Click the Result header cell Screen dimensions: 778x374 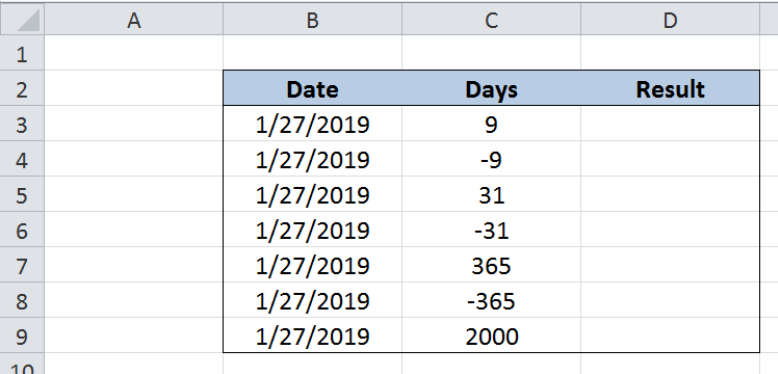coord(670,88)
